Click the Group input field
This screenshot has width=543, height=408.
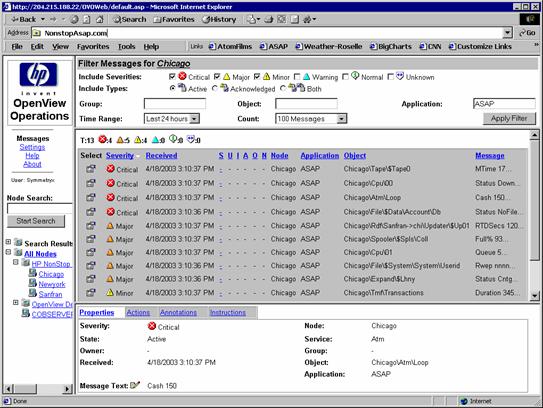(x=175, y=104)
